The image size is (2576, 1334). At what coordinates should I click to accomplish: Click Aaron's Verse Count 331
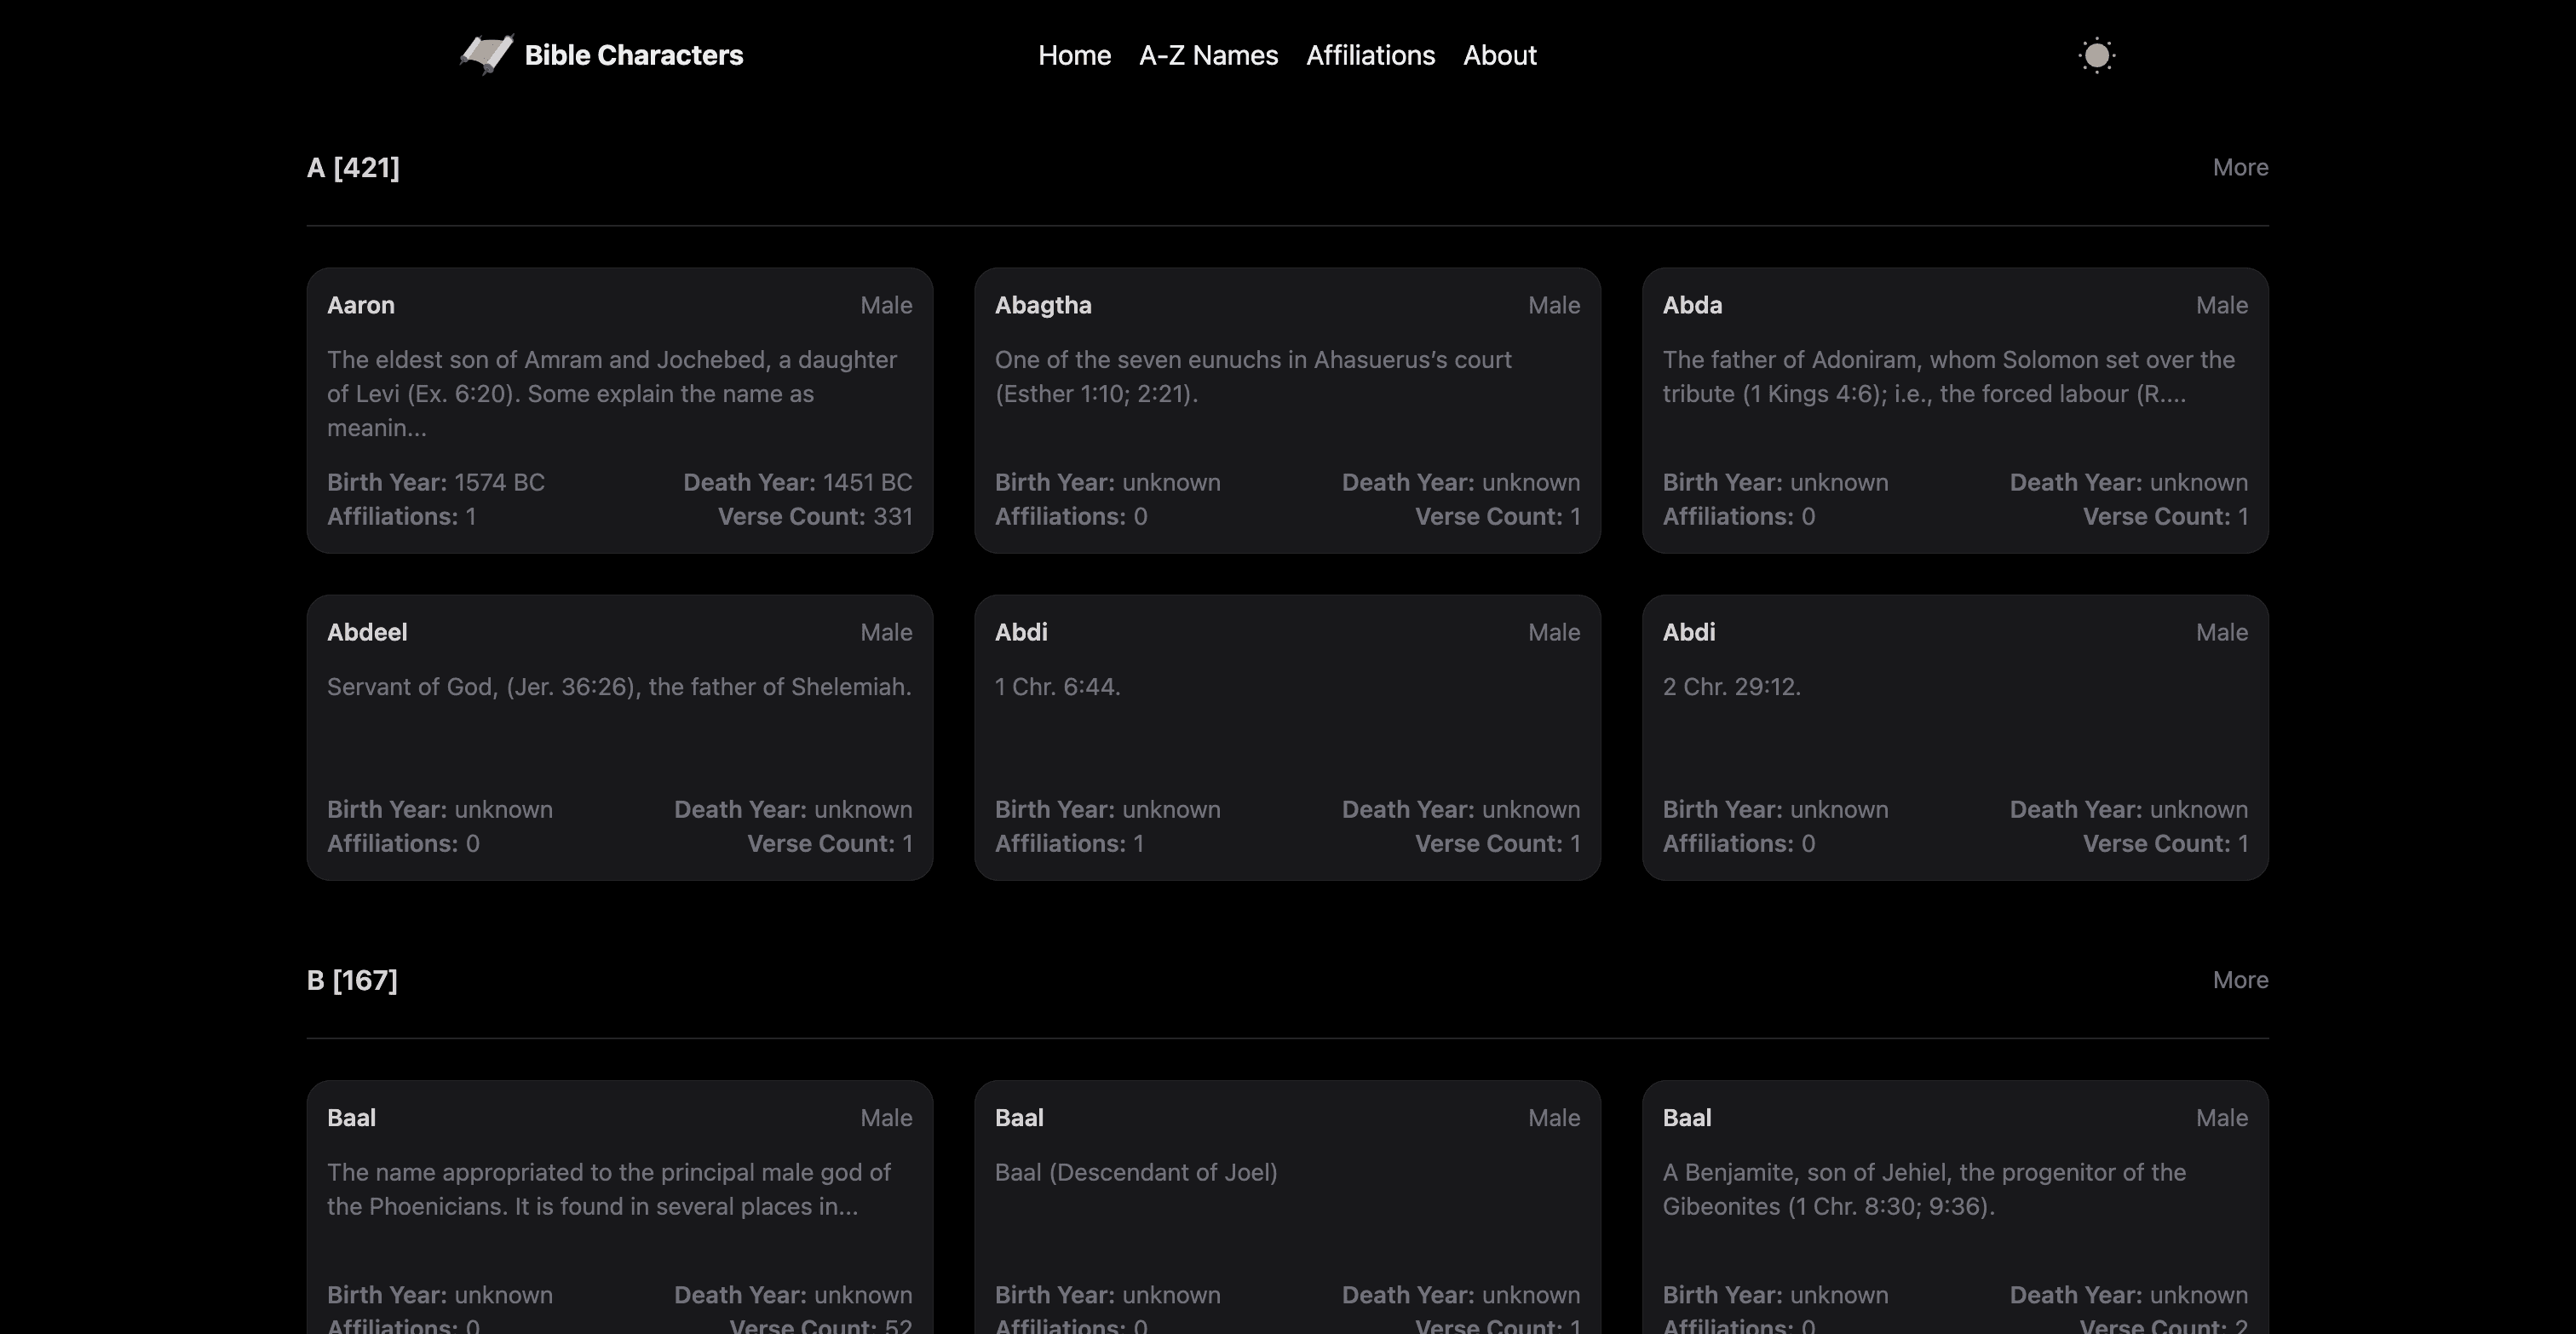pos(815,516)
